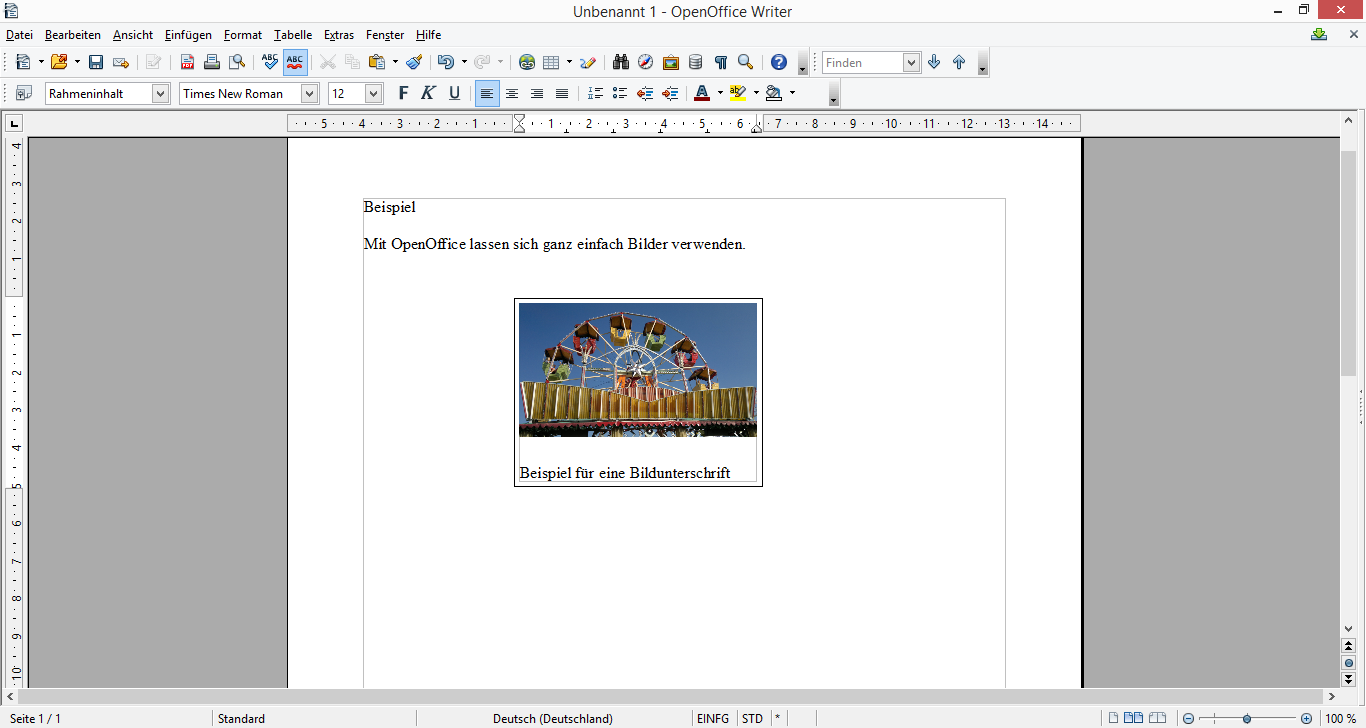Viewport: 1366px width, 728px height.
Task: Open the Gallery icon
Action: coord(671,62)
